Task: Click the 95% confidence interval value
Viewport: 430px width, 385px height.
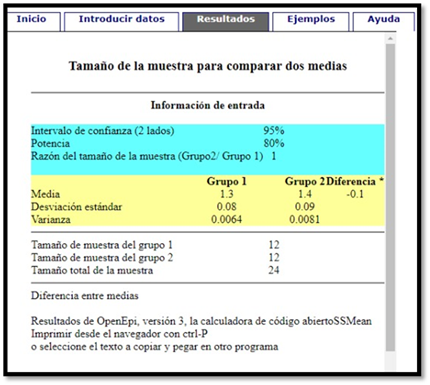Action: [274, 131]
